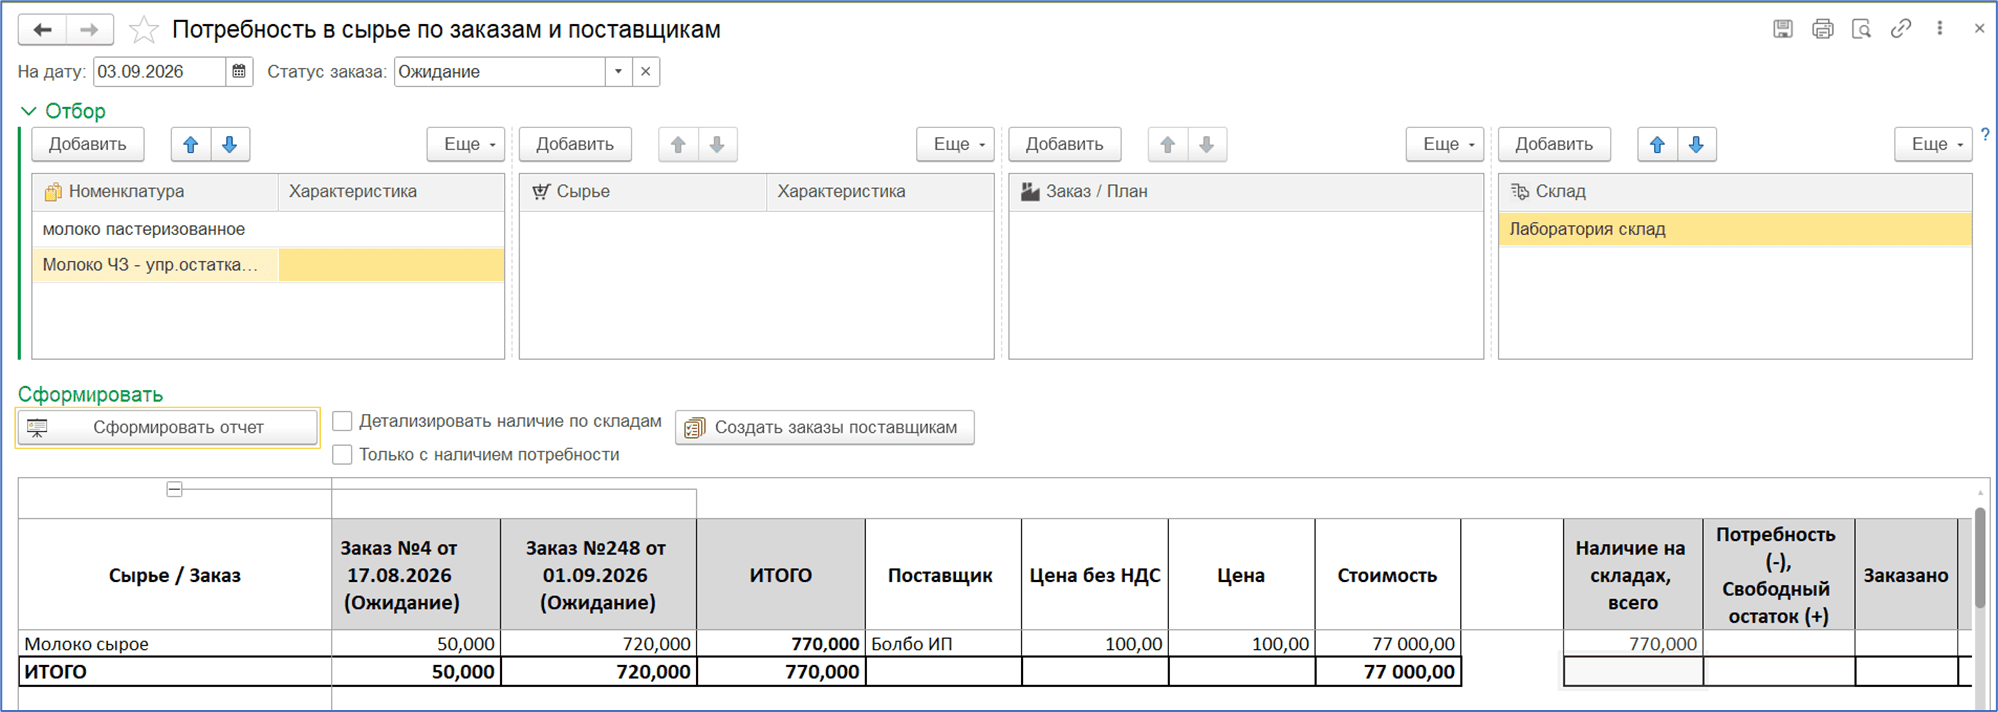Open the three-dot more options menu
Image resolution: width=1998 pixels, height=712 pixels.
(1940, 29)
